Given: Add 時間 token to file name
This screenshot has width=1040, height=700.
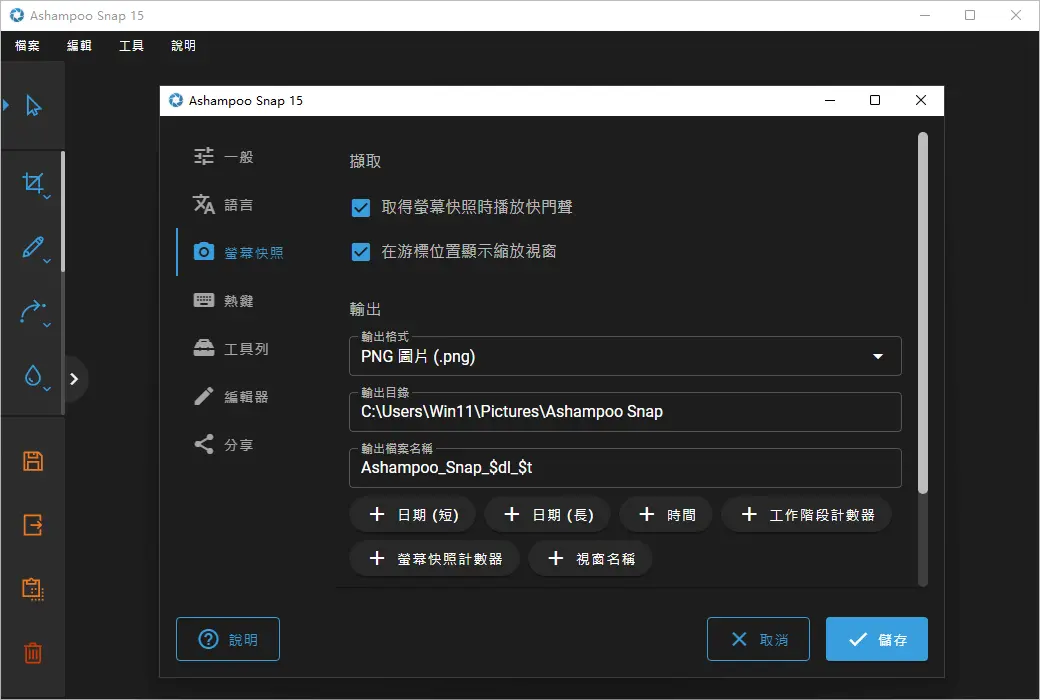Looking at the screenshot, I should (666, 515).
